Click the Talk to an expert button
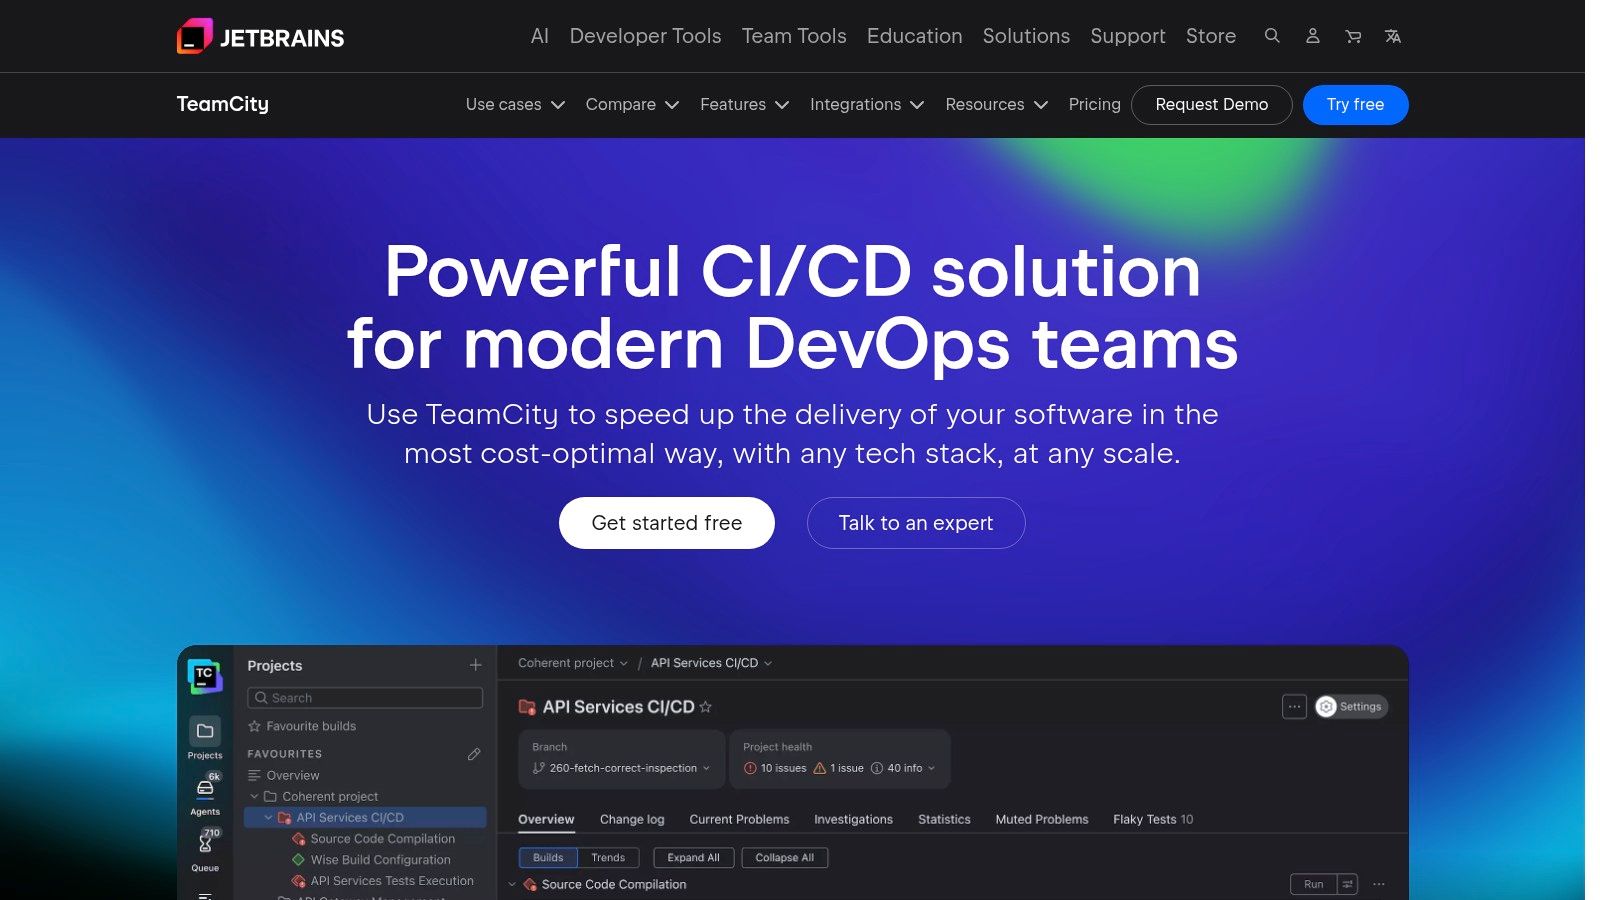The width and height of the screenshot is (1600, 900). tap(915, 522)
